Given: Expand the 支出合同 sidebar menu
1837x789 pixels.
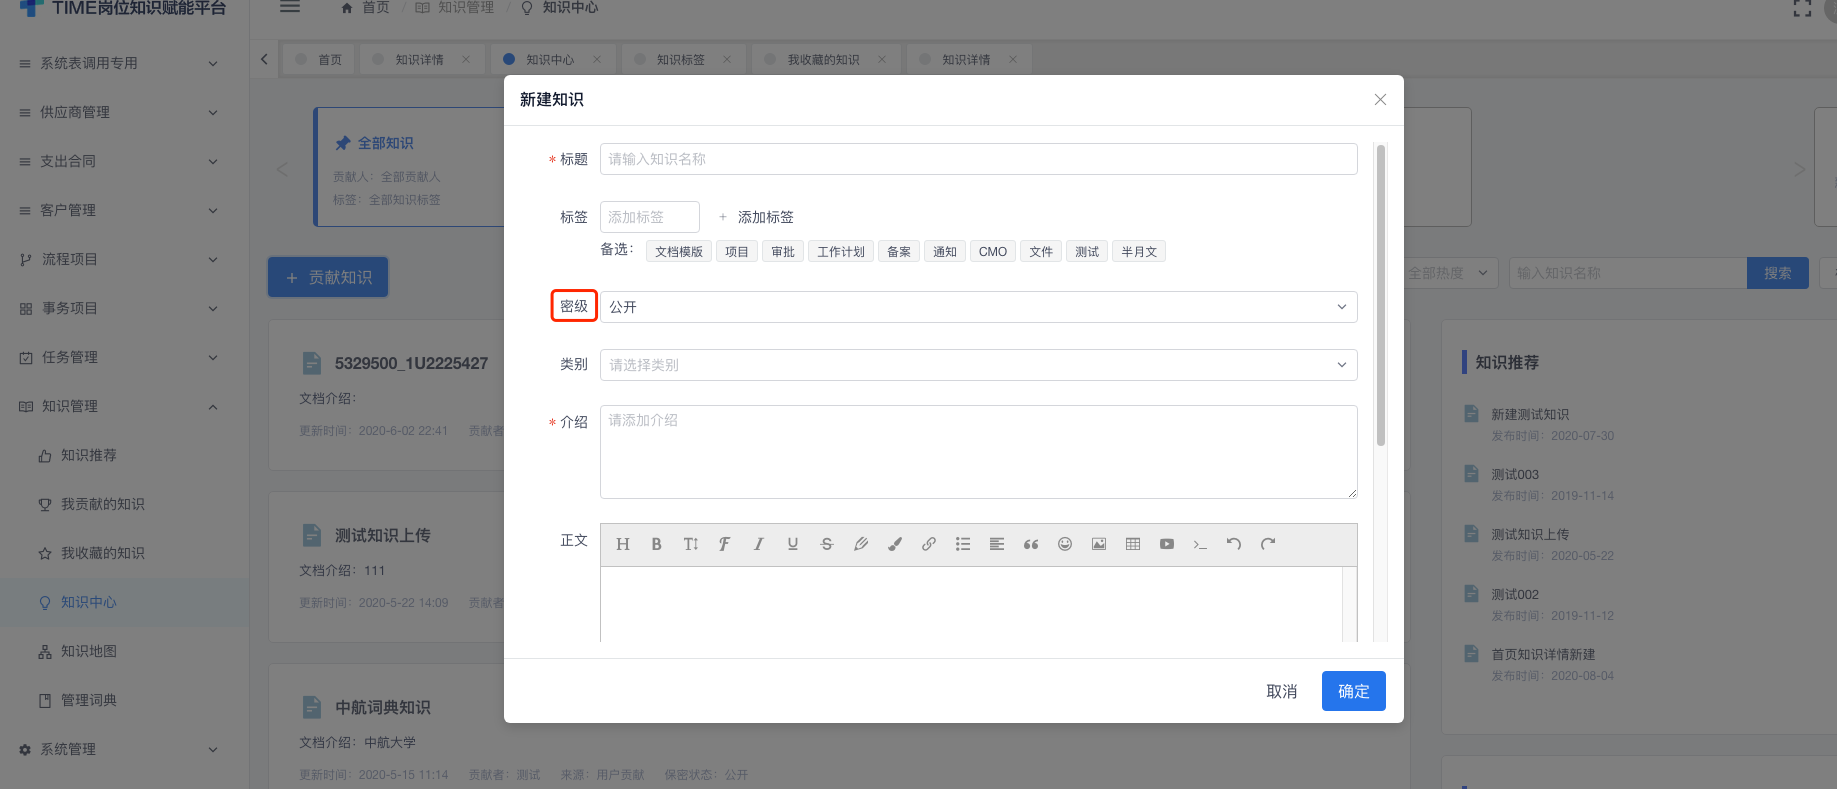Looking at the screenshot, I should (x=124, y=161).
